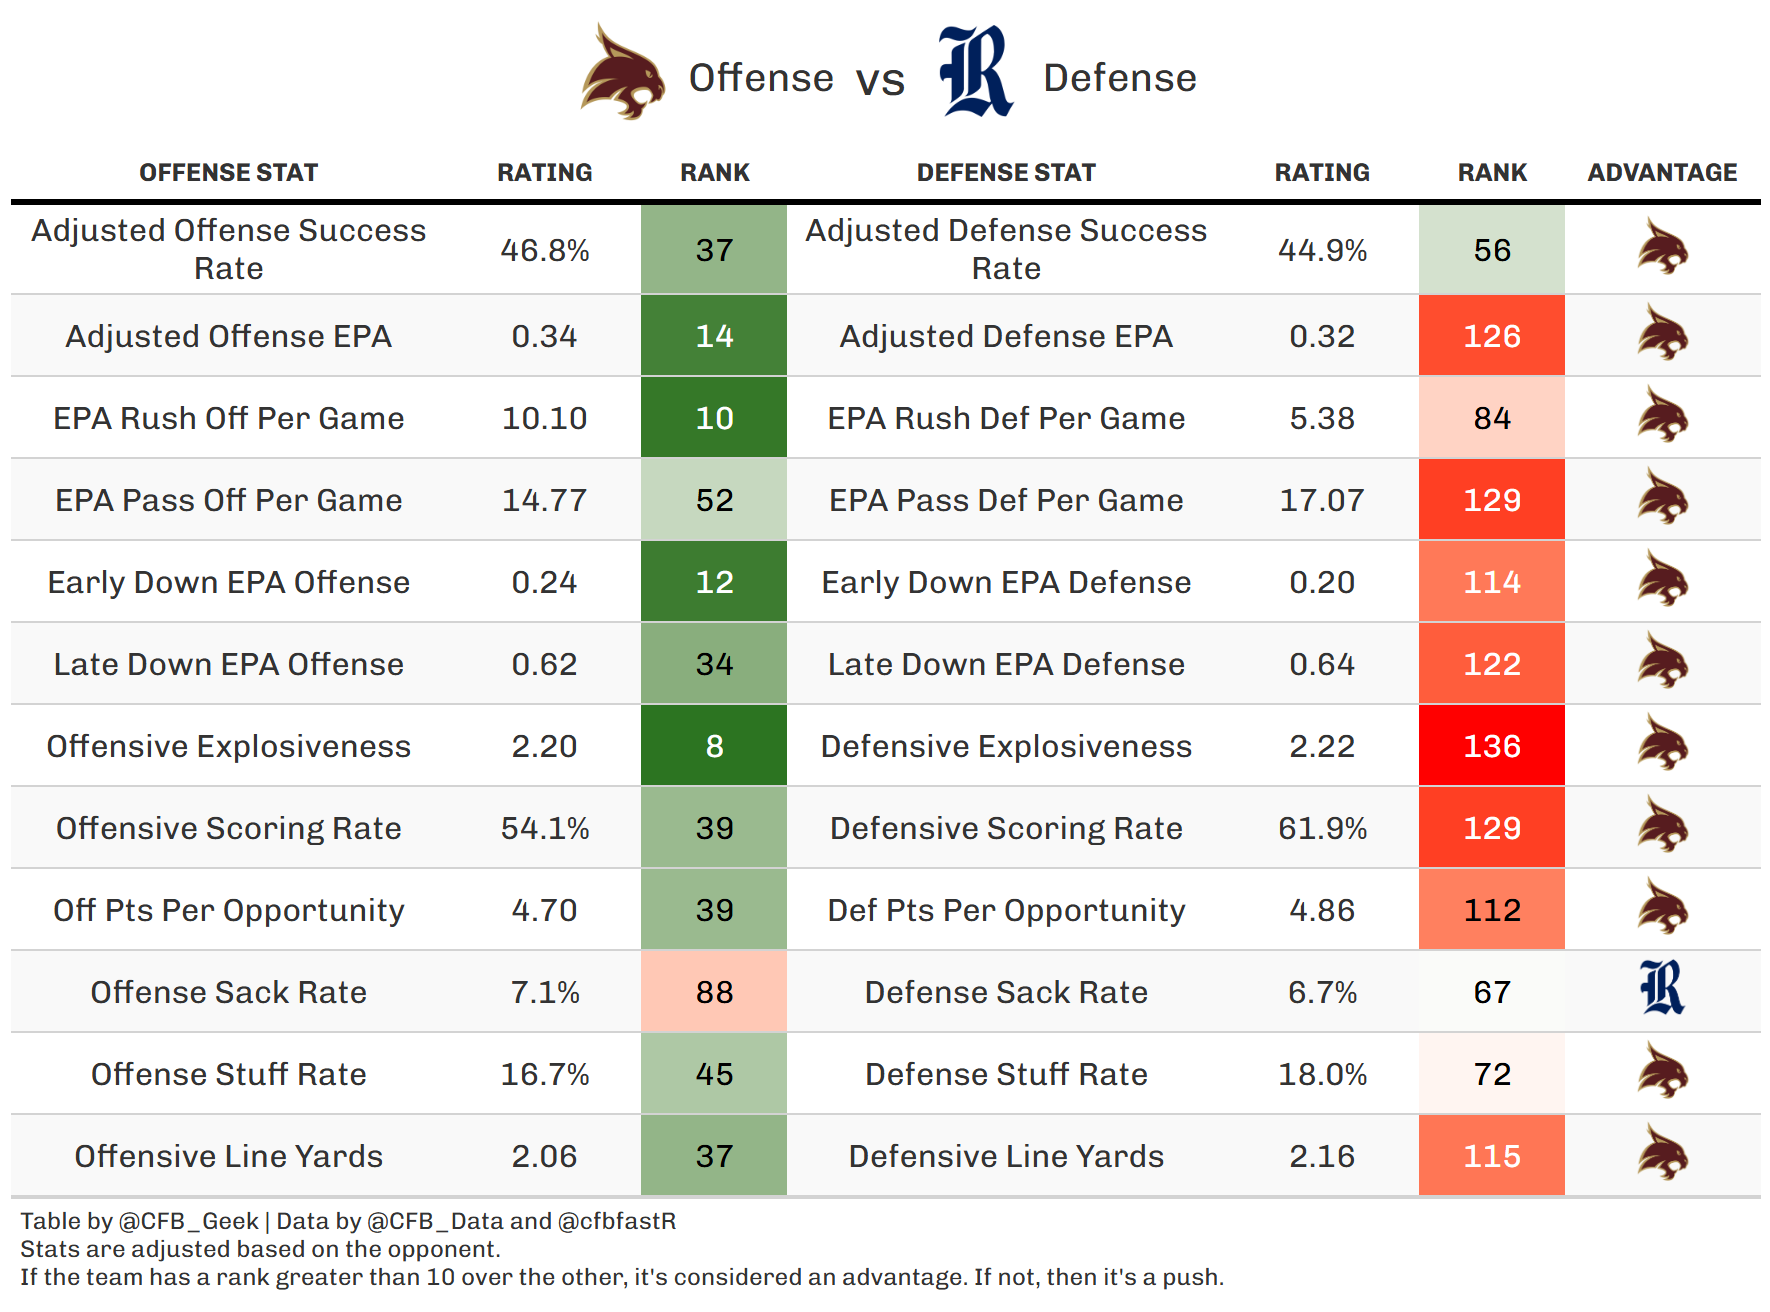Viewport: 1770px width, 1312px height.
Task: Click the DEFENSE STAT column header
Action: click(x=1006, y=173)
